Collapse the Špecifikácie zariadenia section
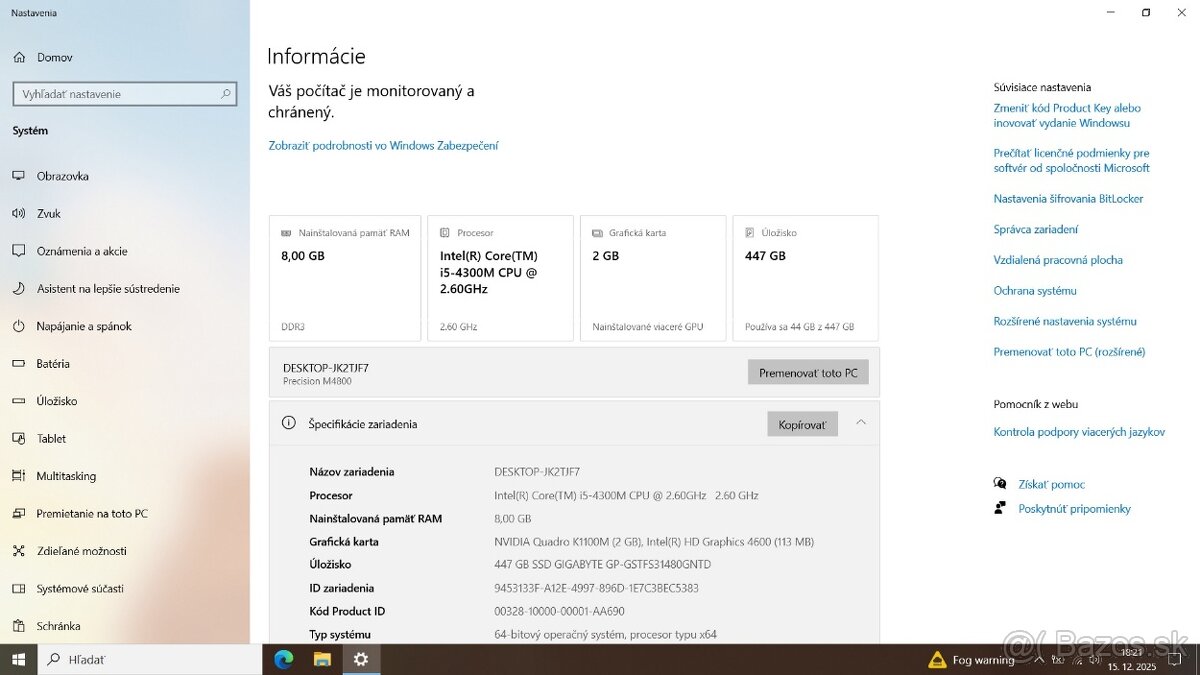This screenshot has width=1200, height=675. 861,423
